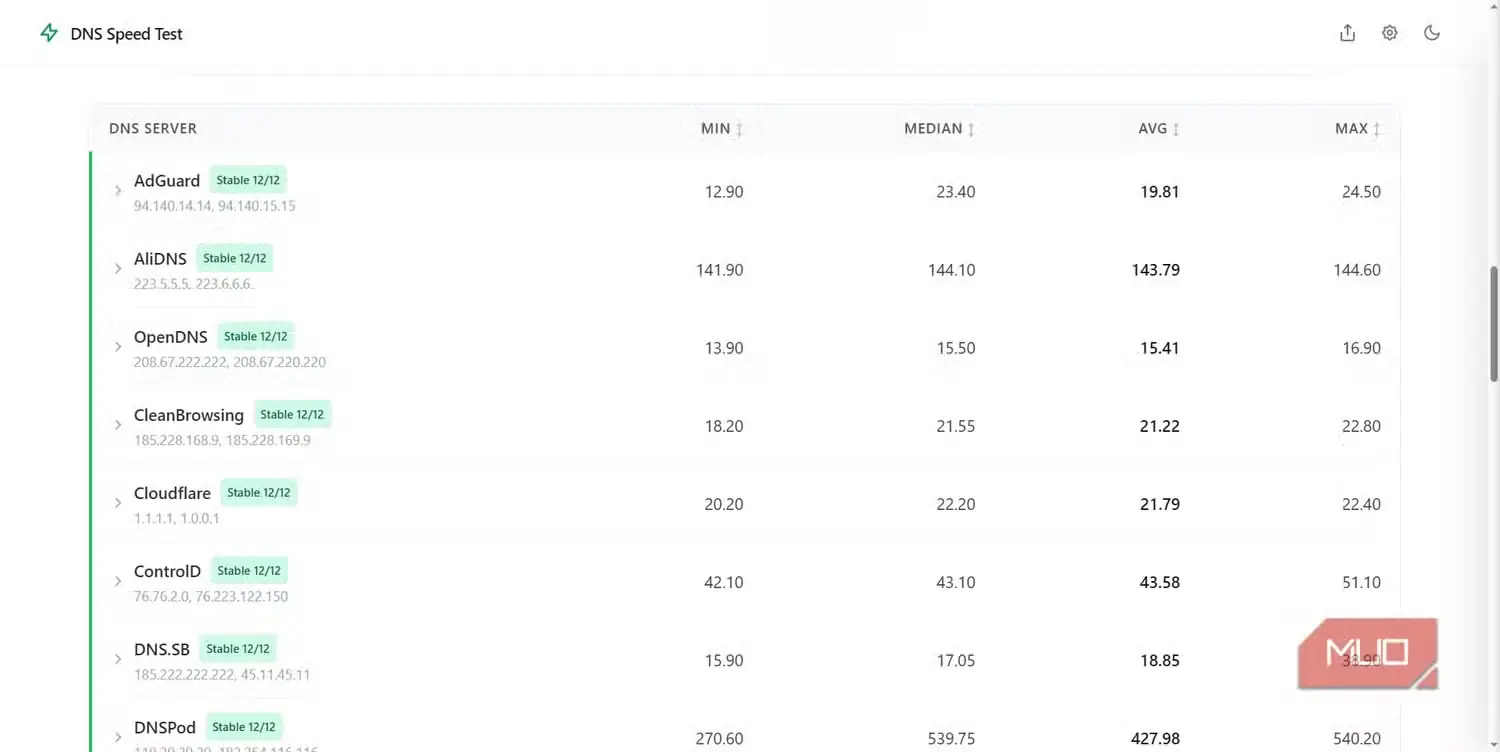Click ControlD MAX value 51.10

(x=1361, y=582)
